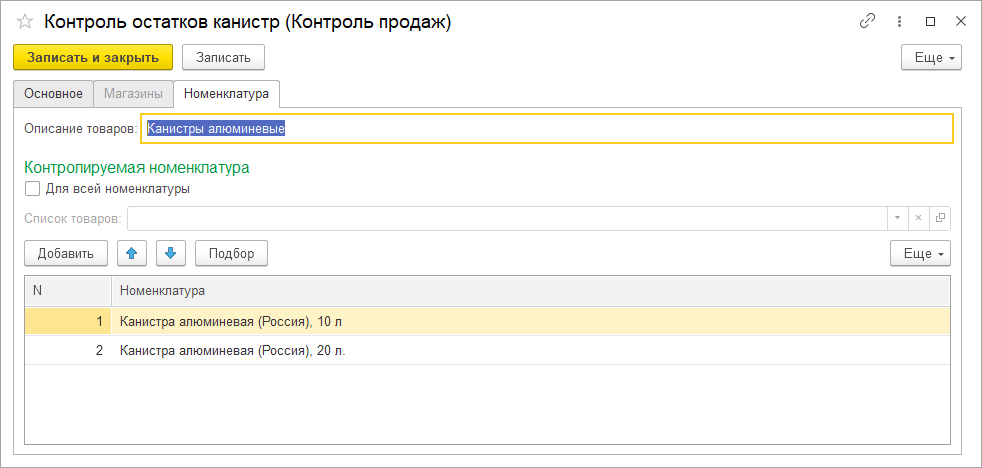Screen dimensions: 982x468
Task: Open the Подбор selection button
Action: tap(231, 254)
